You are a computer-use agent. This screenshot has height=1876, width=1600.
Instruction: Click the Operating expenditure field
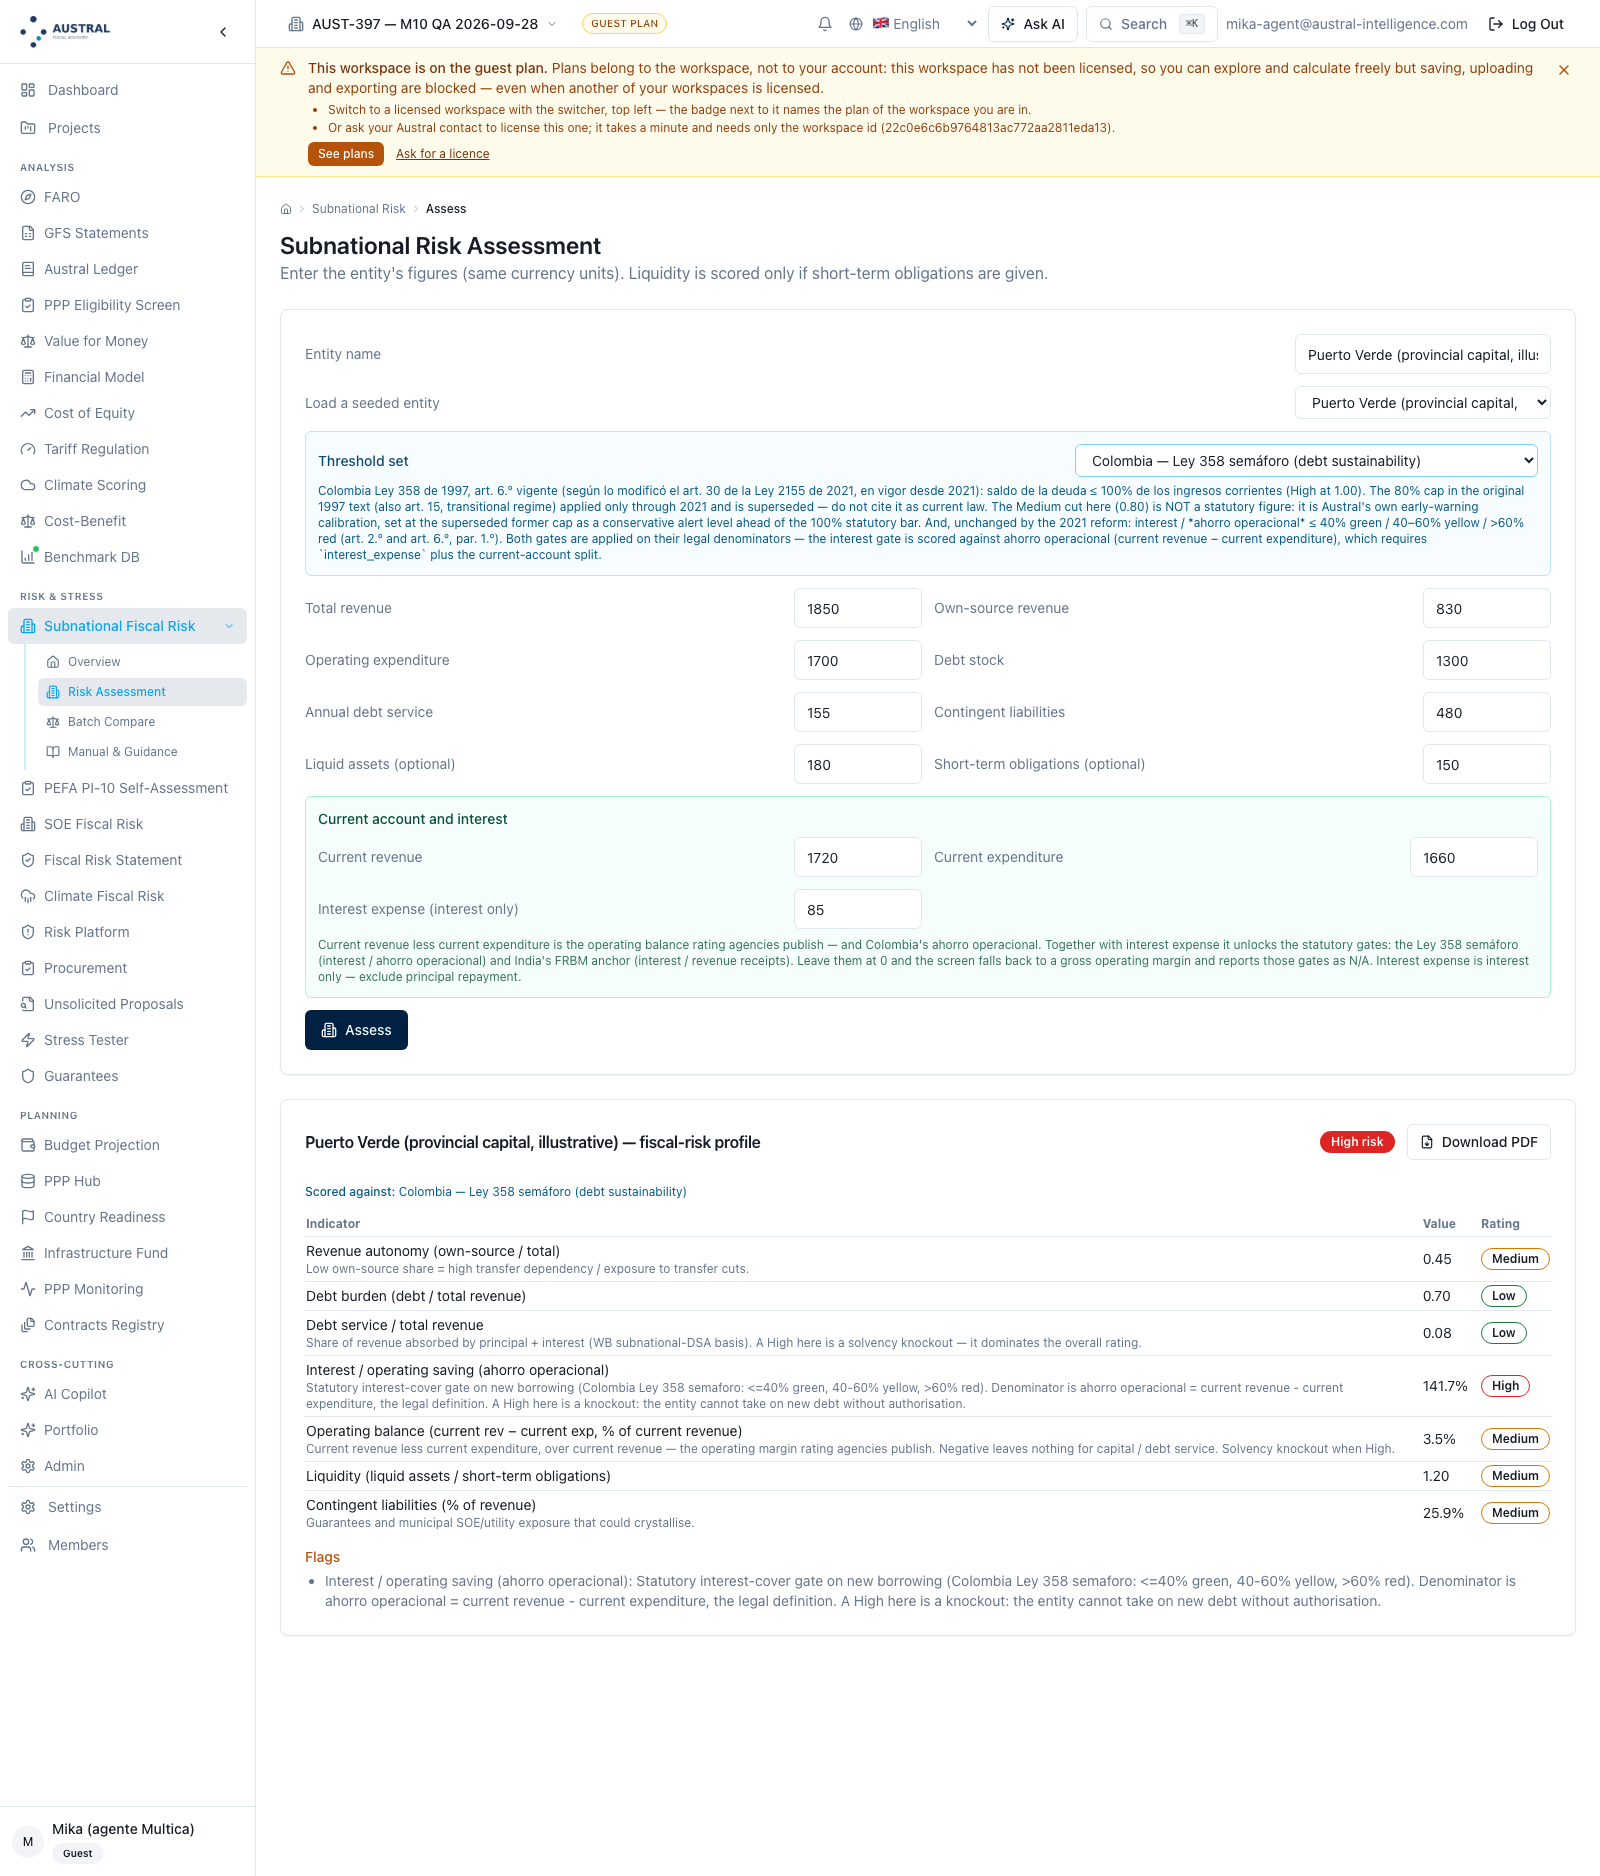coord(857,660)
